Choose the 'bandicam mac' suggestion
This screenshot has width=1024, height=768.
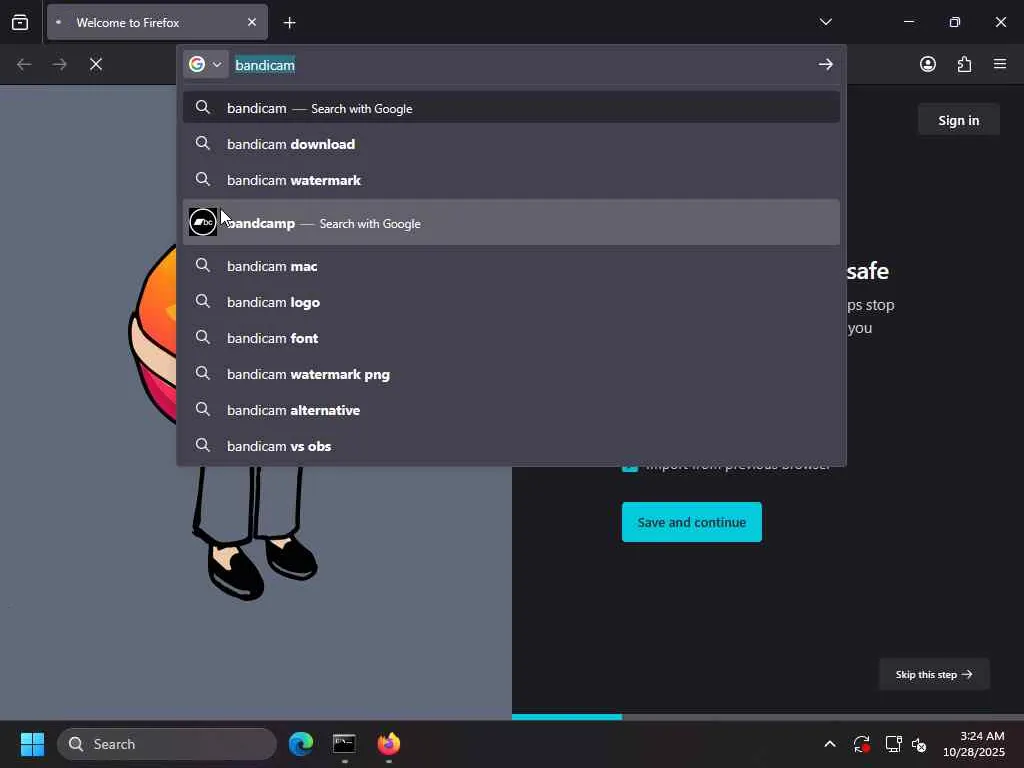(x=511, y=266)
